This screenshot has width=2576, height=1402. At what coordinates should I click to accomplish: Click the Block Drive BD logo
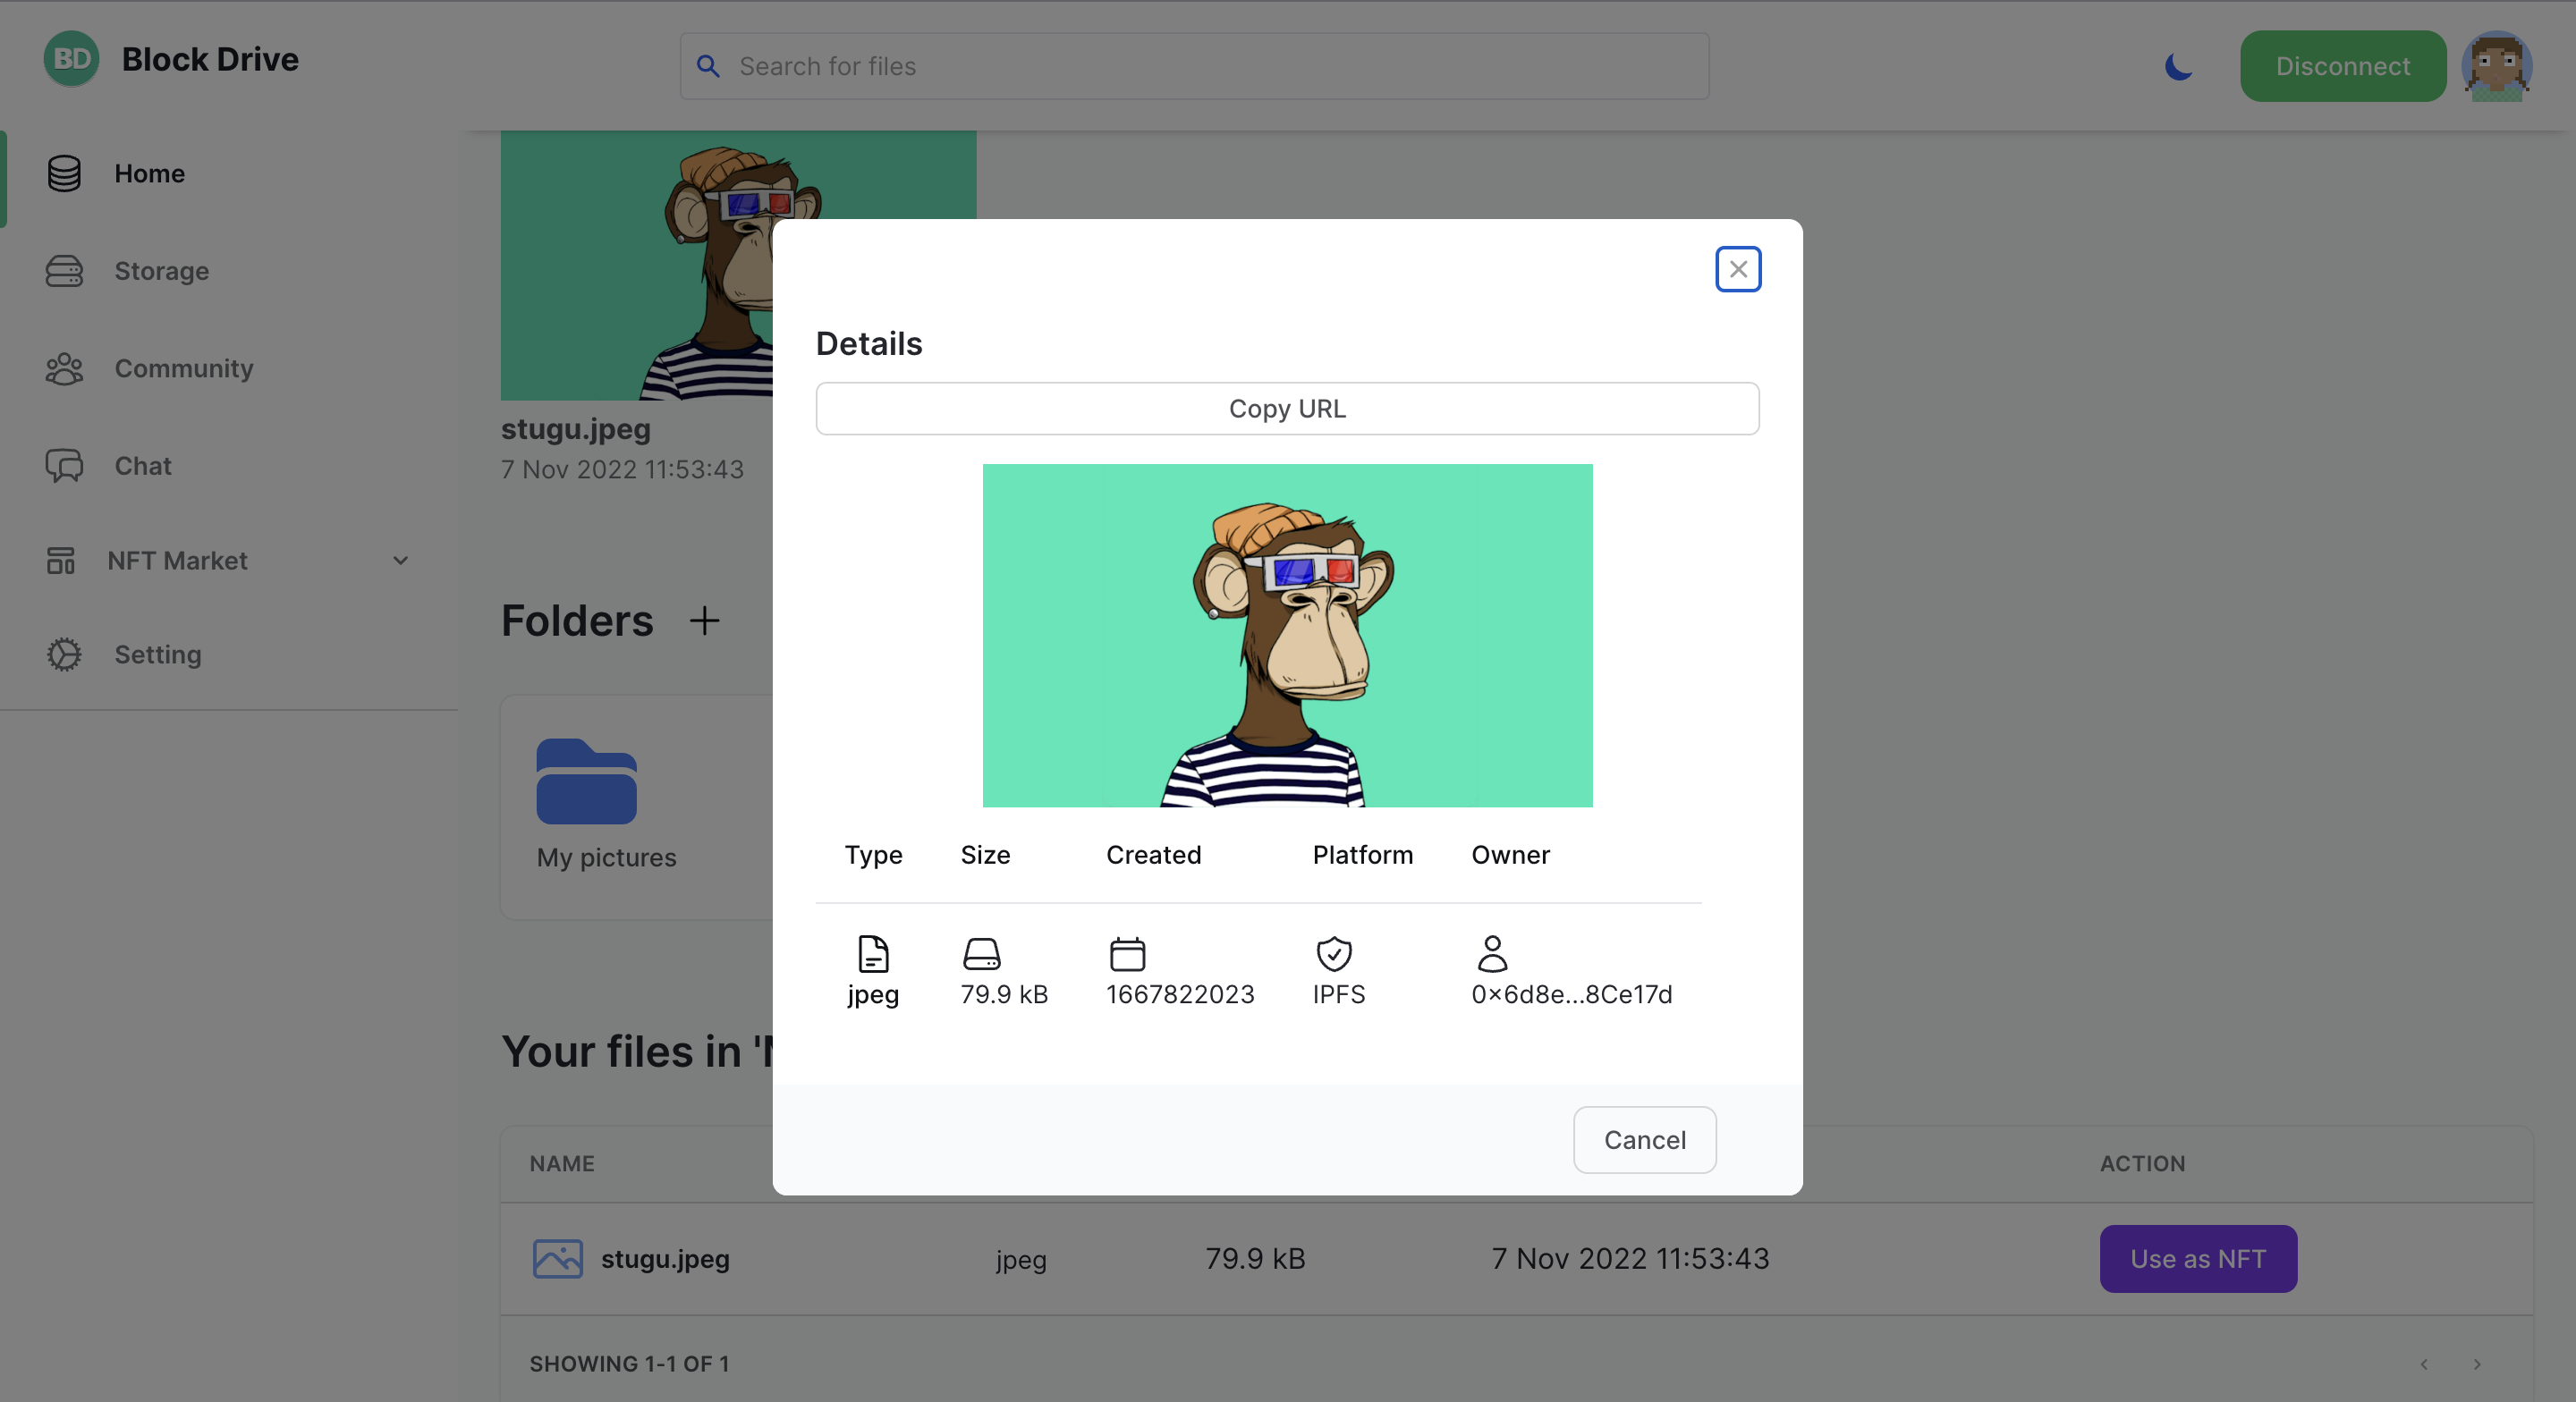[x=71, y=59]
